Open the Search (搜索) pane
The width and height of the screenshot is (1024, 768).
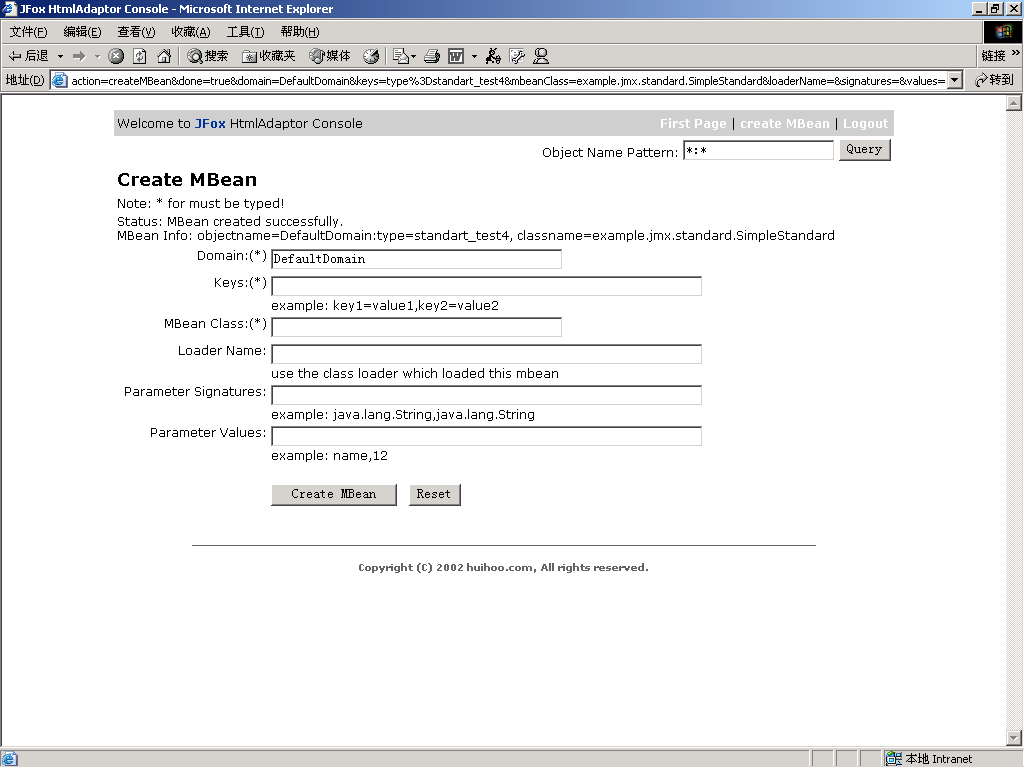pyautogui.click(x=208, y=56)
